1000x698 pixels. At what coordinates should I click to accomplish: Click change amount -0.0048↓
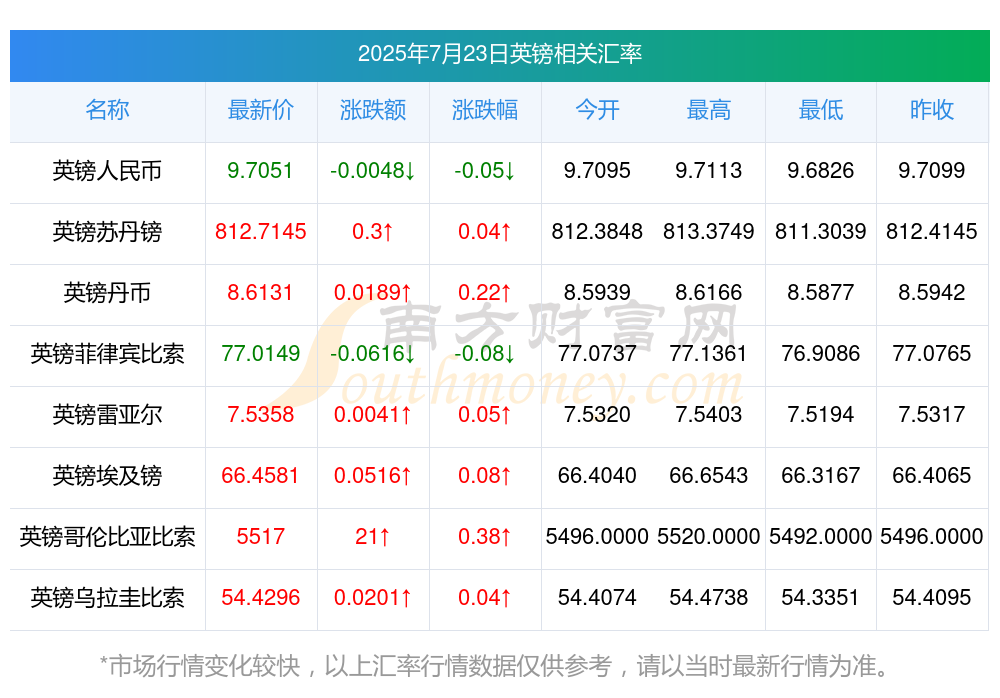tap(372, 170)
